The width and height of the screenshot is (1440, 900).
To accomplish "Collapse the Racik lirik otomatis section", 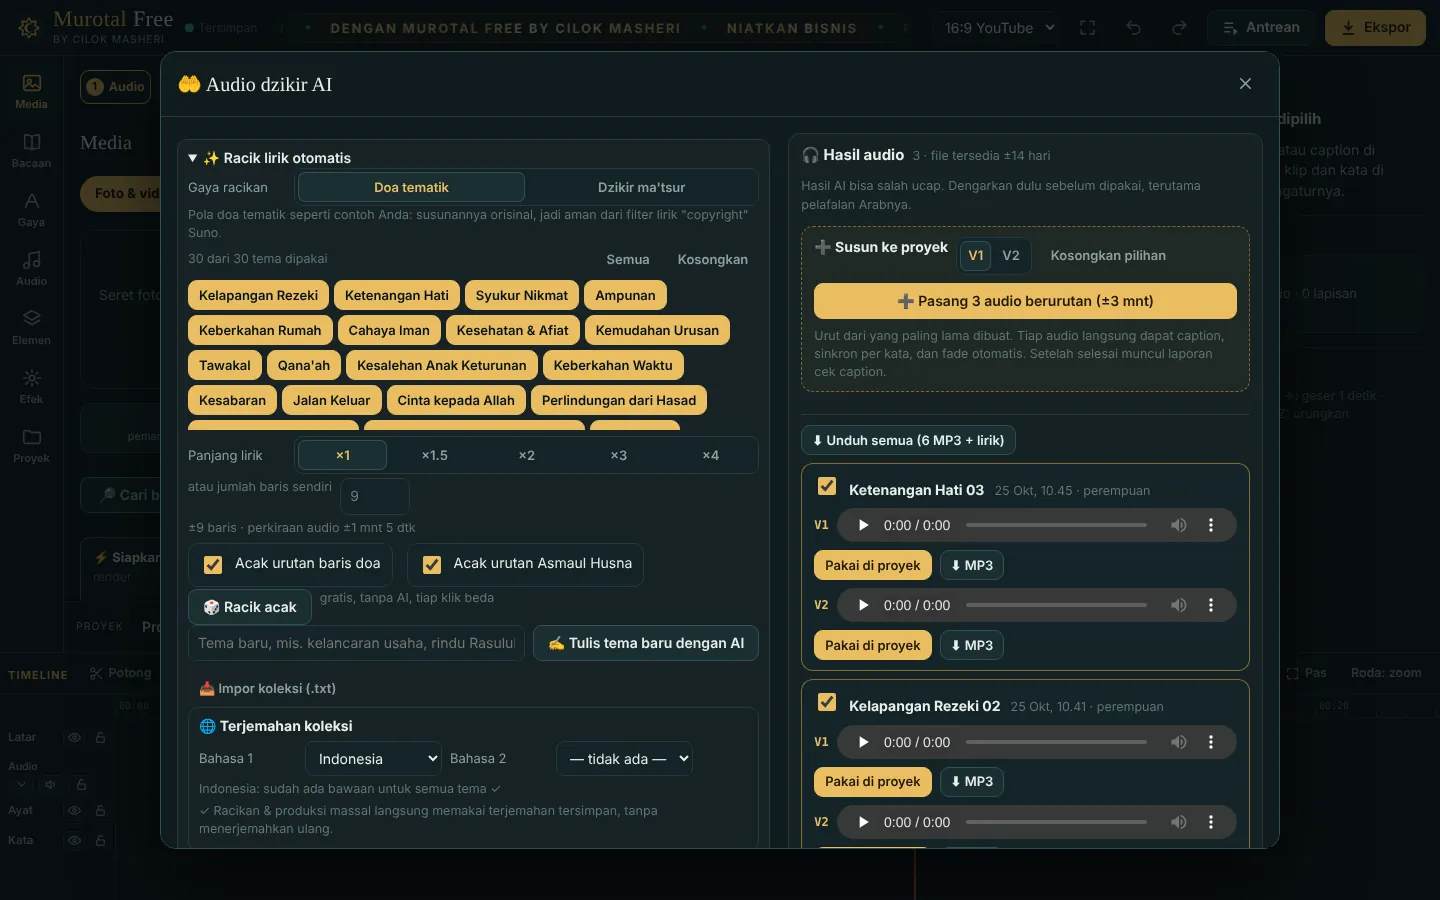I will pyautogui.click(x=270, y=158).
